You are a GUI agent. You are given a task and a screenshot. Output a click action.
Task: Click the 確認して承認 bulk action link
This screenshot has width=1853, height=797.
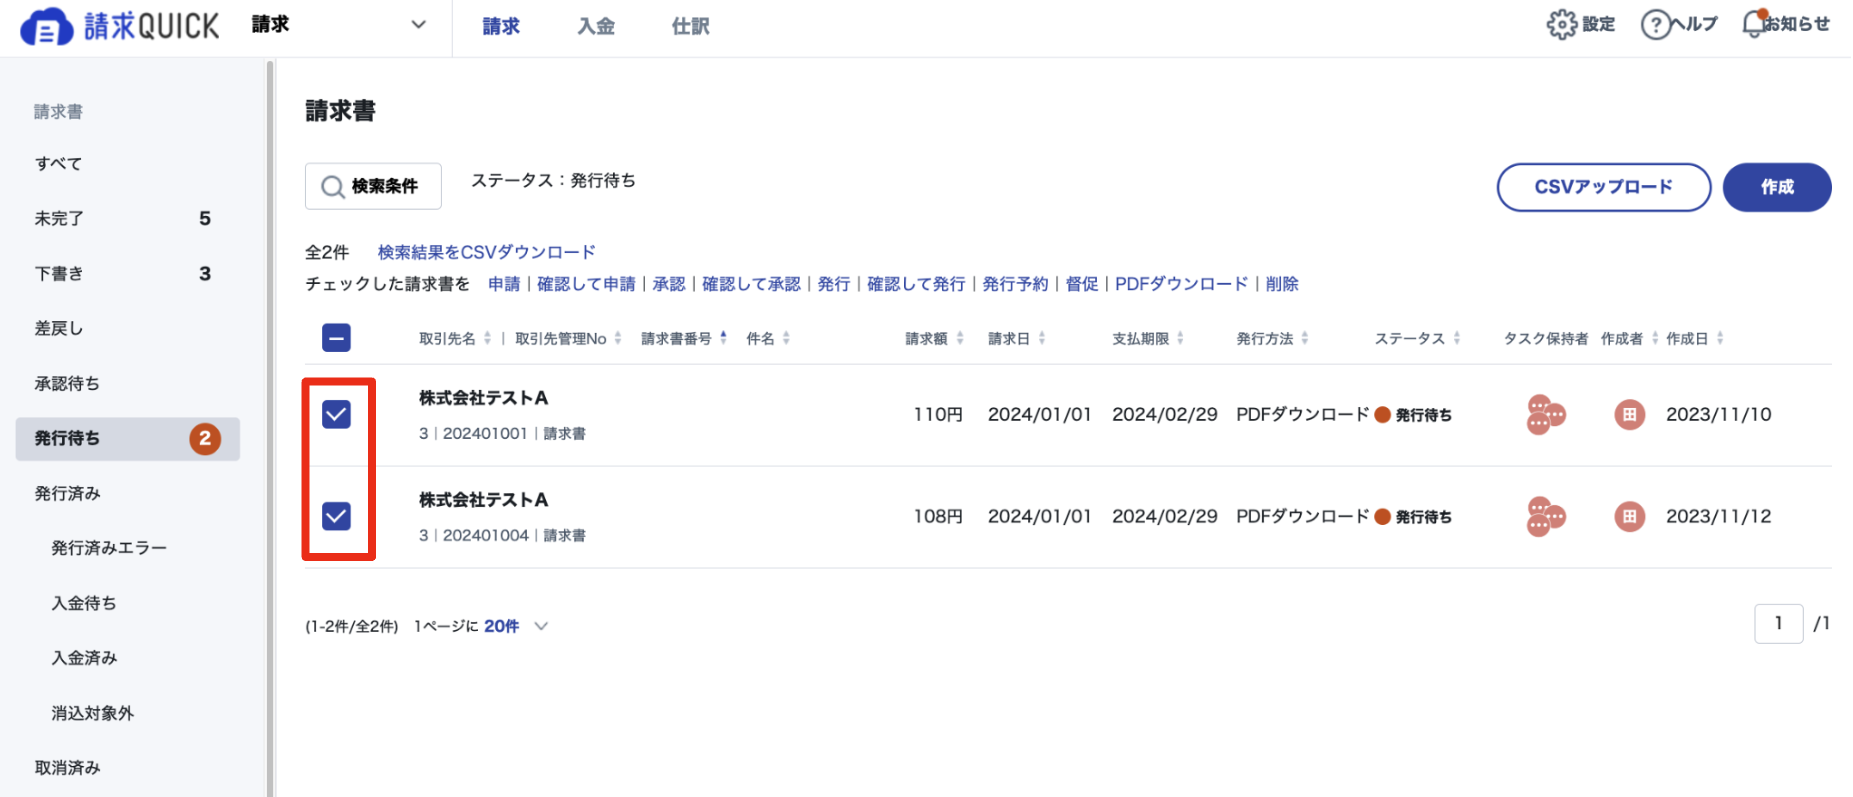(x=751, y=284)
